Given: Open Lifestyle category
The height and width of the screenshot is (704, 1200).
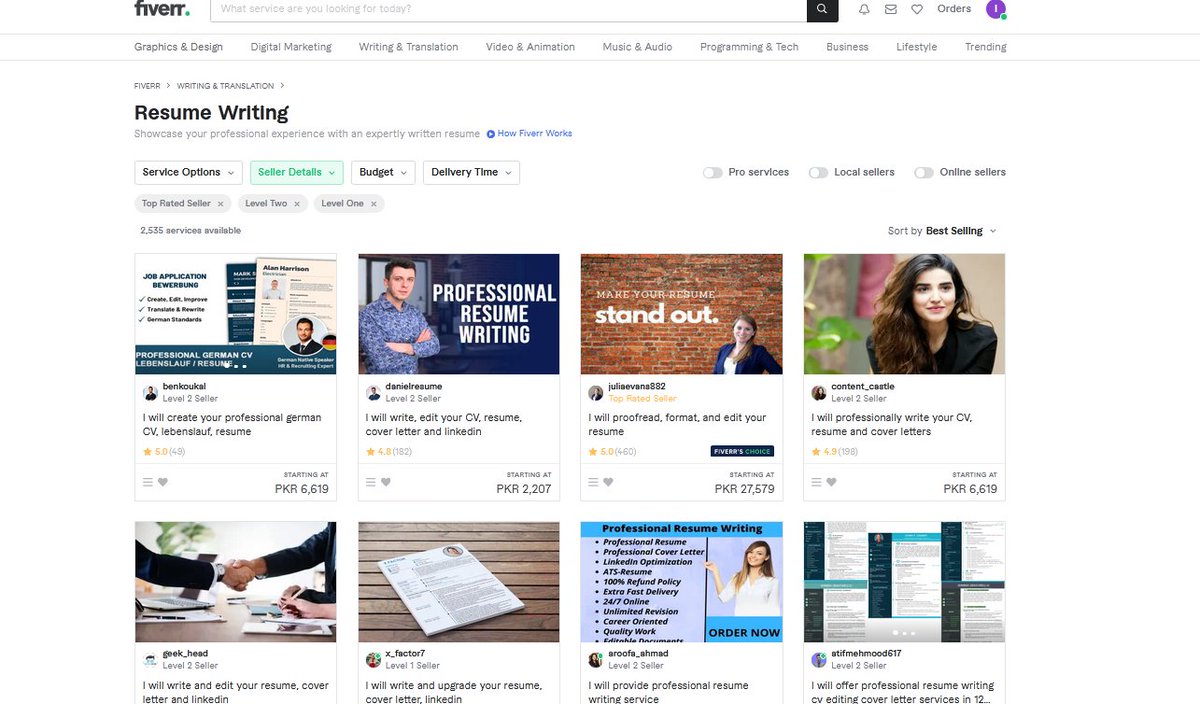Looking at the screenshot, I should tap(917, 47).
